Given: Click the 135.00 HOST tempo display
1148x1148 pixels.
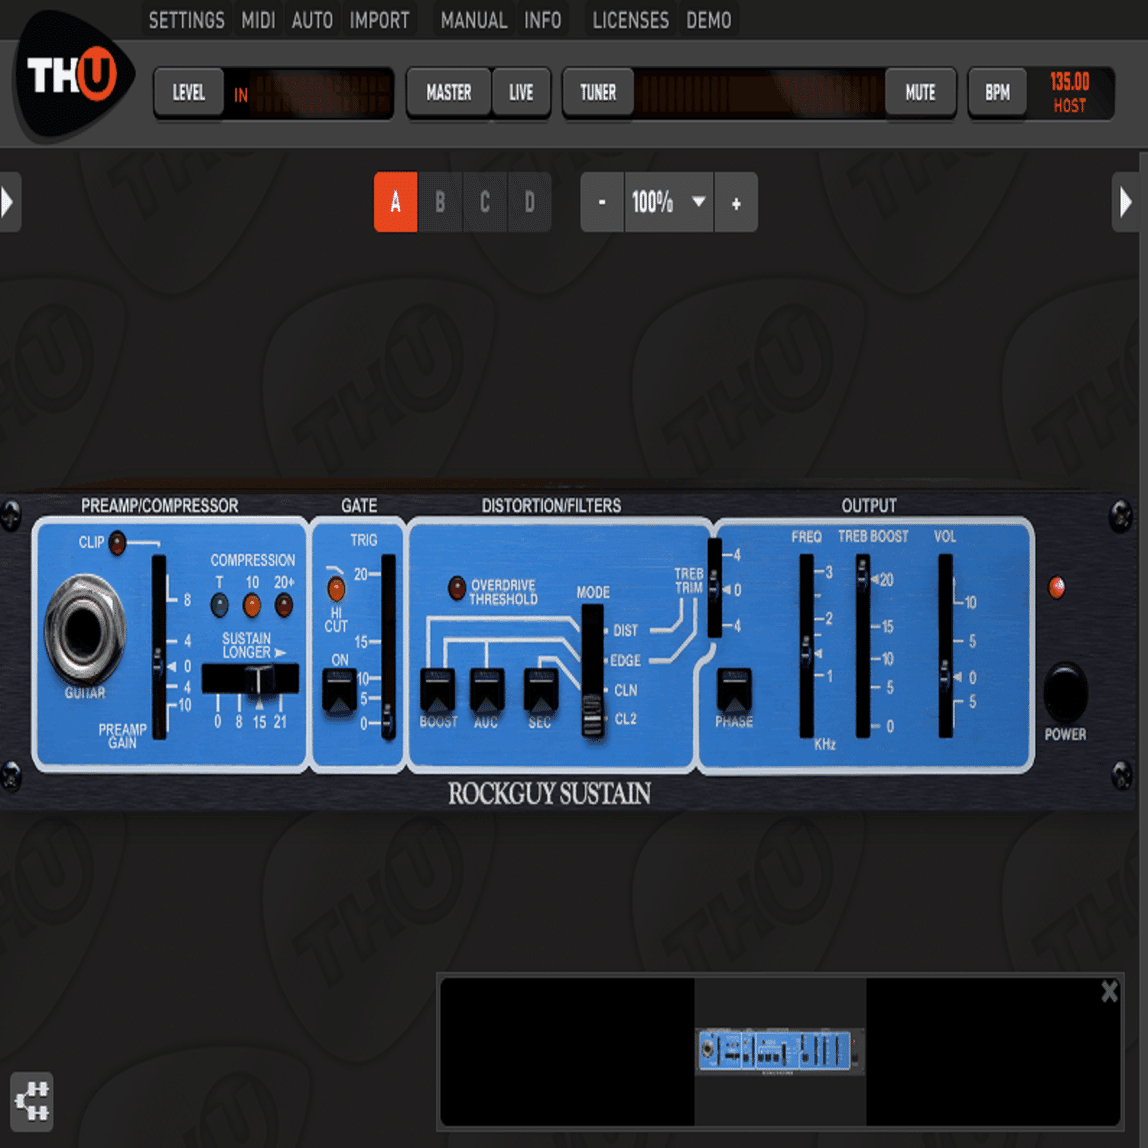Looking at the screenshot, I should pyautogui.click(x=1070, y=92).
